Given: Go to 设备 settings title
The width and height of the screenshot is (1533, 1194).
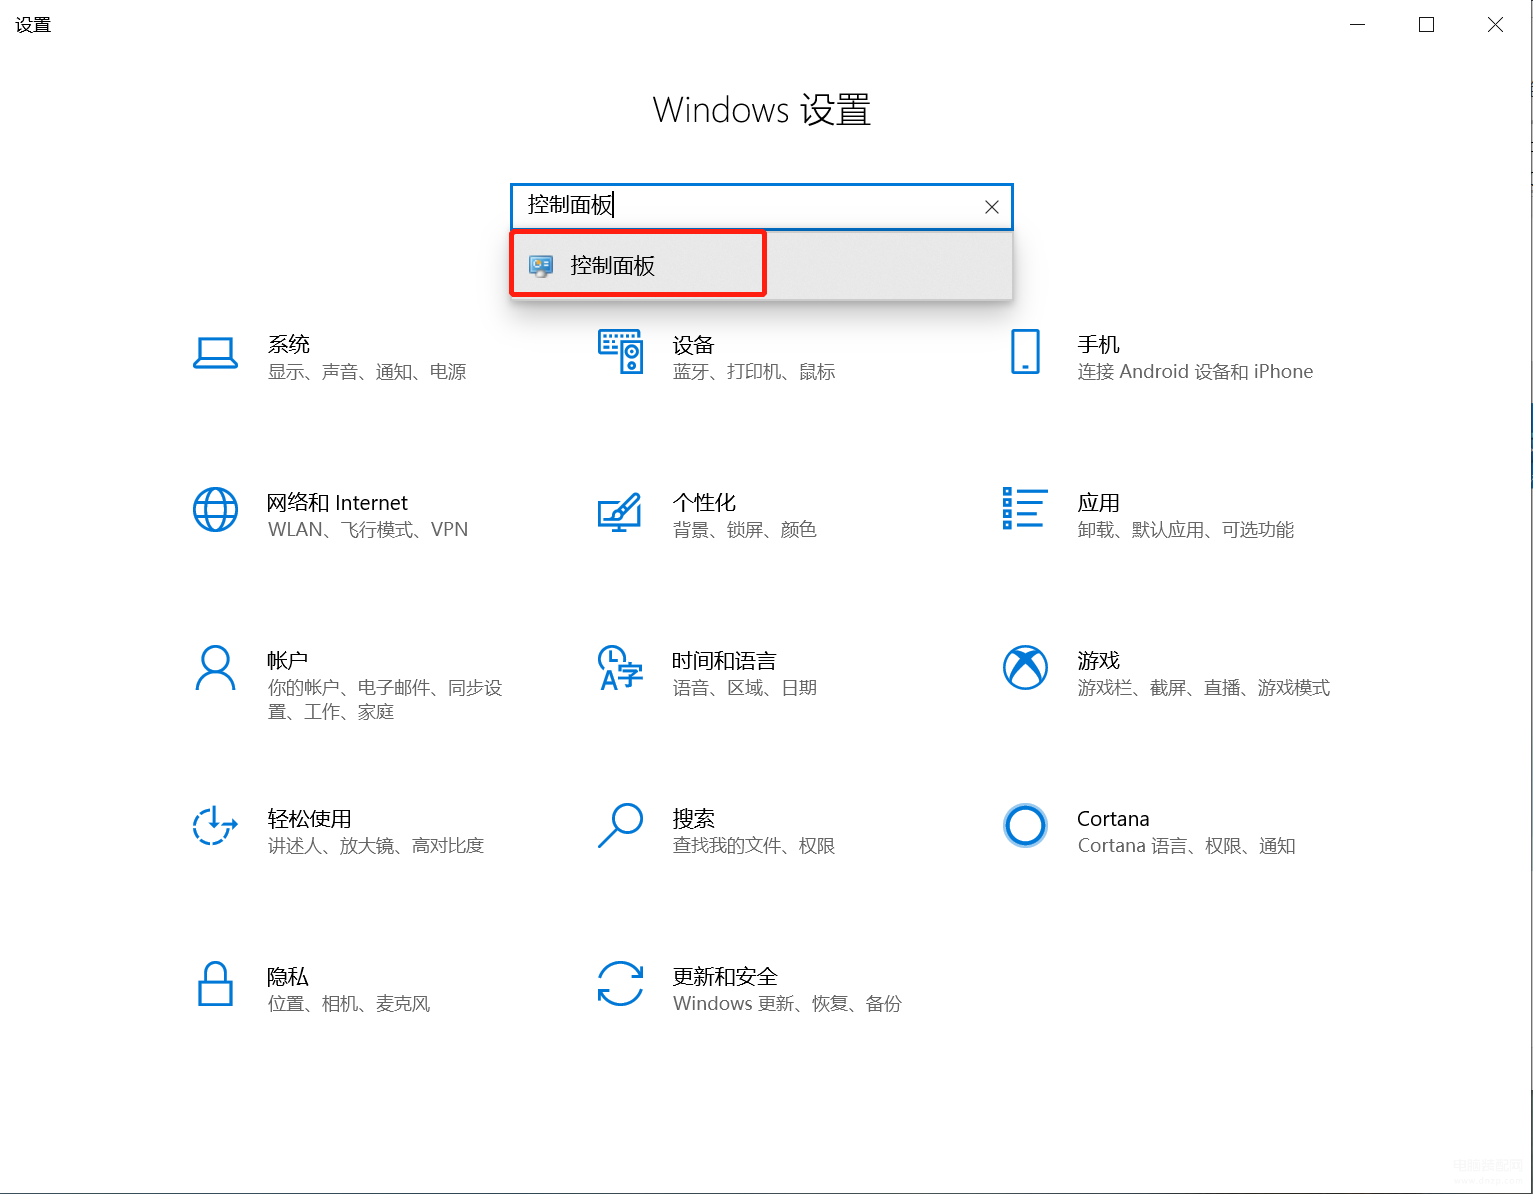Looking at the screenshot, I should pos(693,345).
